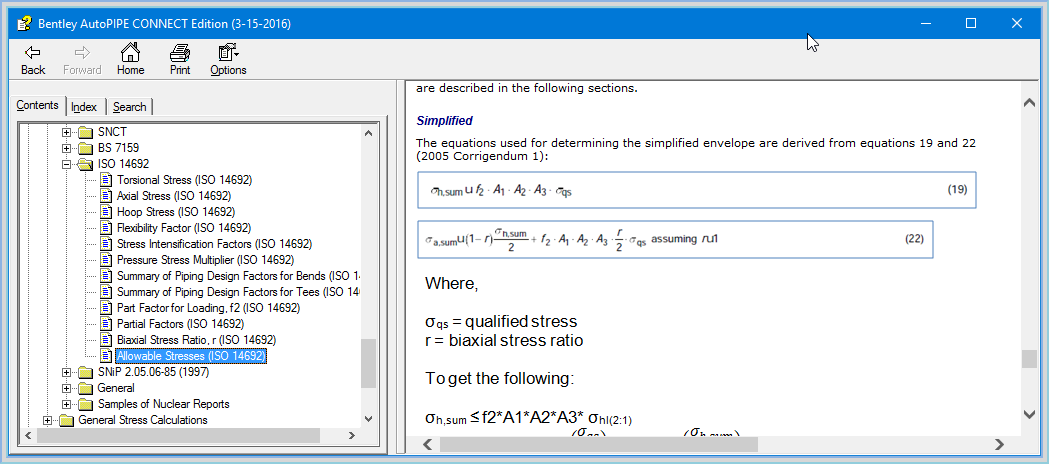The width and height of the screenshot is (1049, 464).
Task: Click topic pane scroll-down arrow
Action: 1029,415
